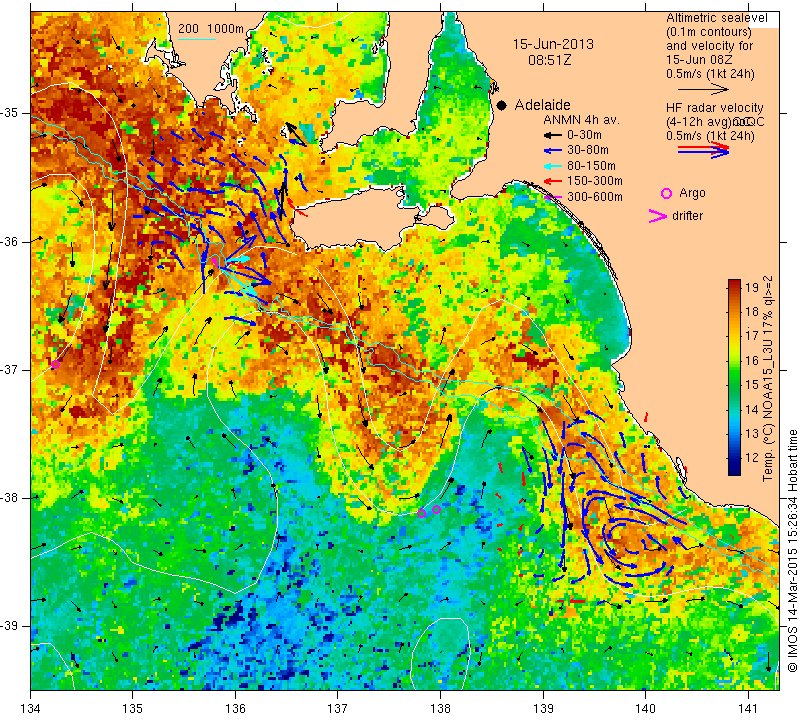
Task: Click the blue 30-80m legend arrow
Action: click(552, 151)
